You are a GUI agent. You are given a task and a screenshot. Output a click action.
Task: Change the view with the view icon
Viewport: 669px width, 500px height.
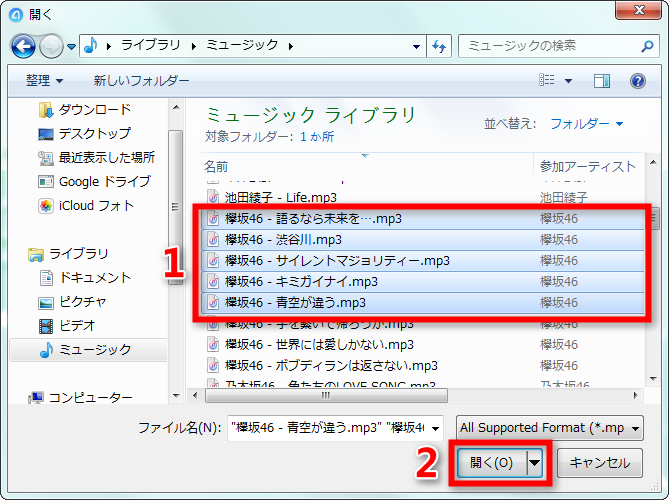(x=547, y=80)
